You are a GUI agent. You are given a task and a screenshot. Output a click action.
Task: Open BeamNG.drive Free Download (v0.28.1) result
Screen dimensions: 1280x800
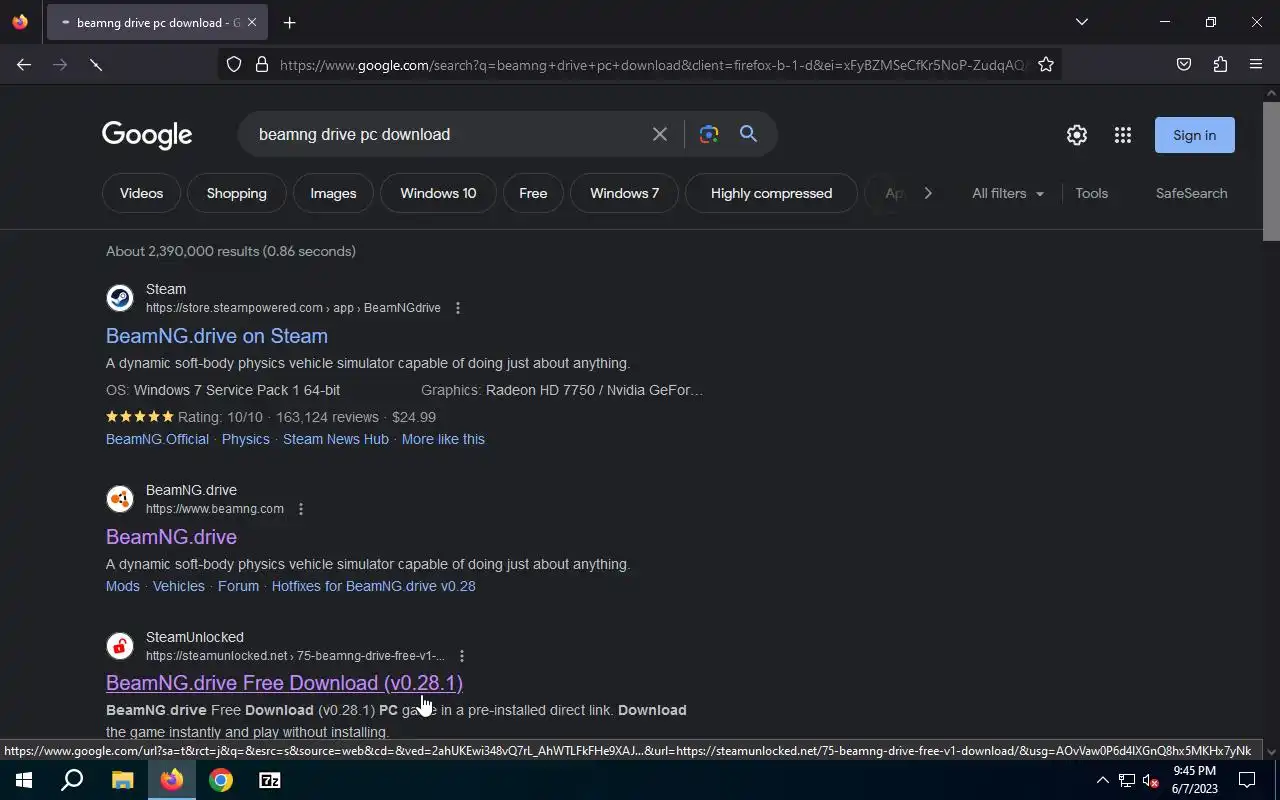pos(284,683)
